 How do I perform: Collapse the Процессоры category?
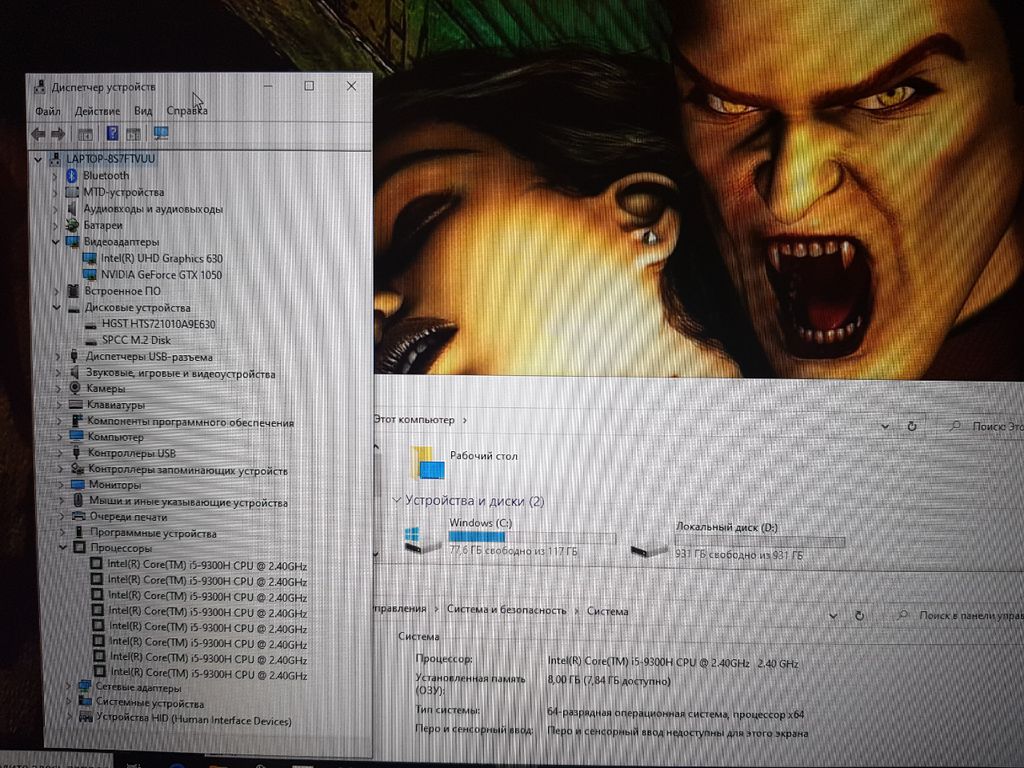[x=63, y=548]
